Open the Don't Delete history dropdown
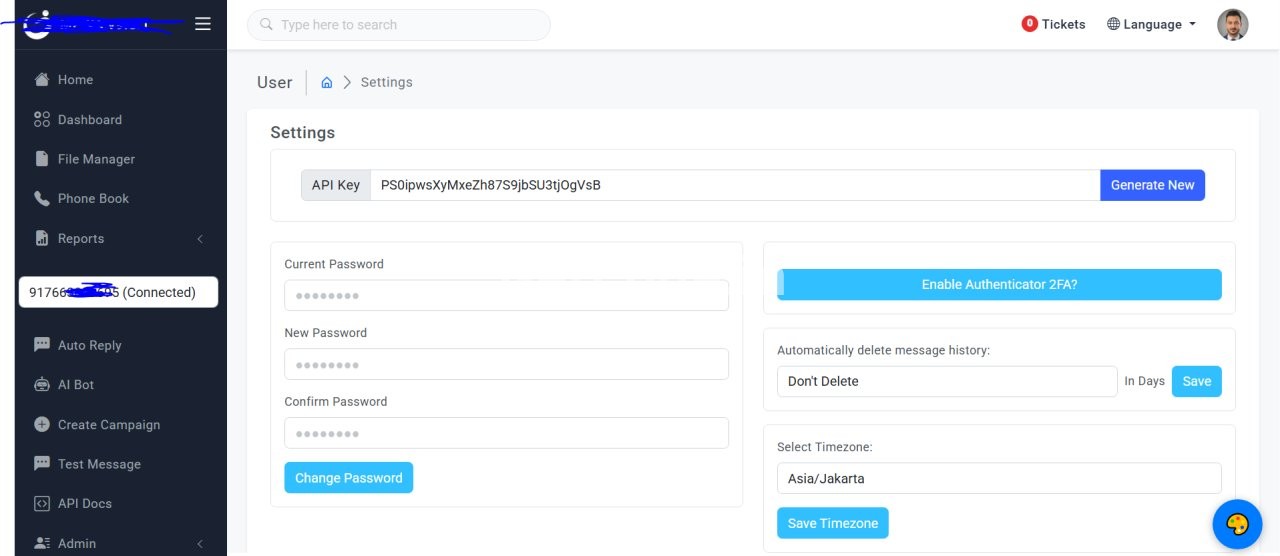This screenshot has height=556, width=1280. tap(947, 381)
